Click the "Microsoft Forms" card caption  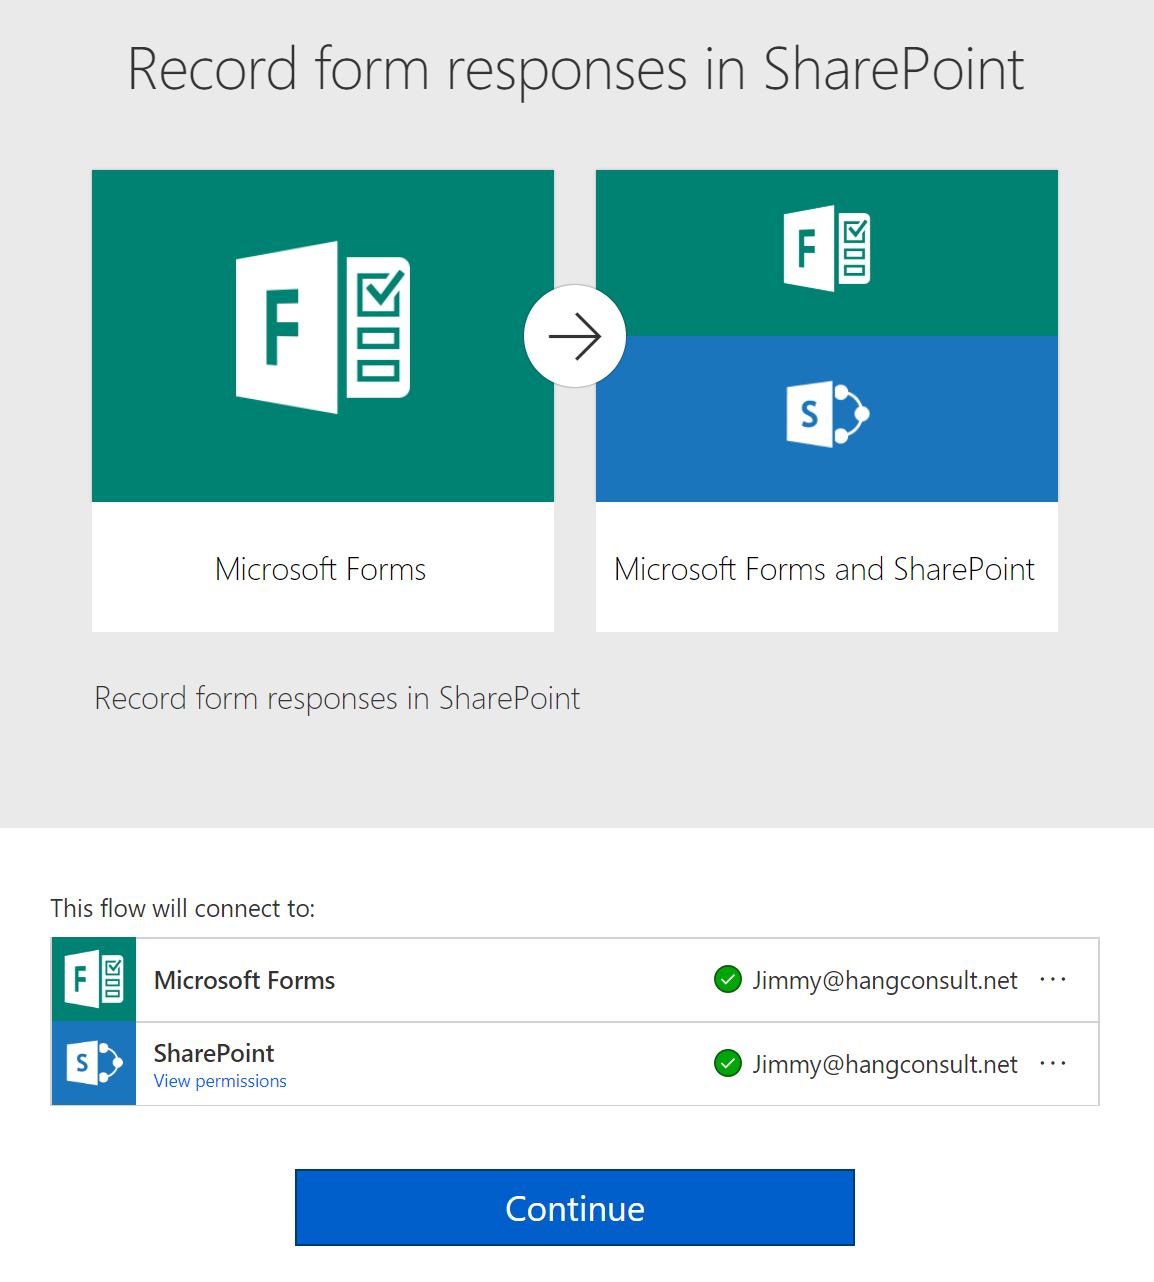pos(321,569)
